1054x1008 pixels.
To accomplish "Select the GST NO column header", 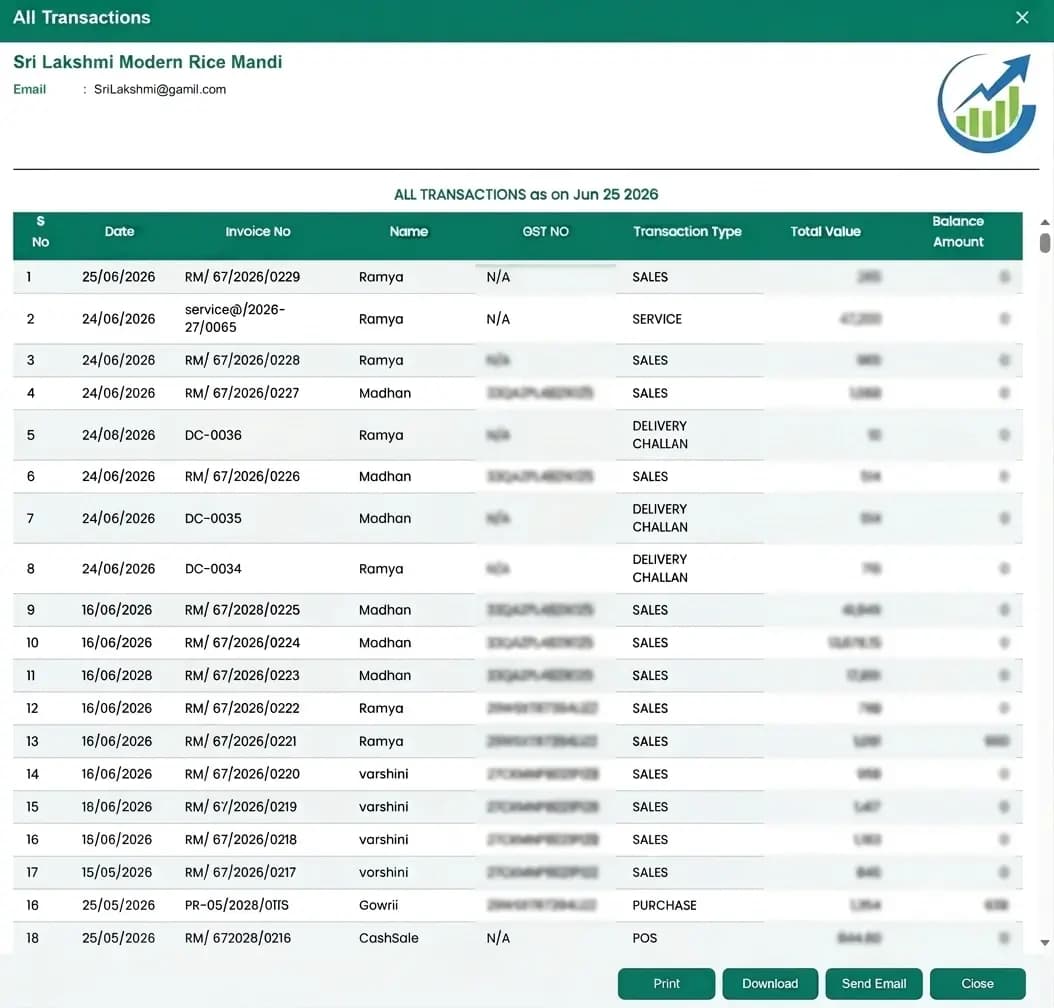I will pyautogui.click(x=545, y=231).
